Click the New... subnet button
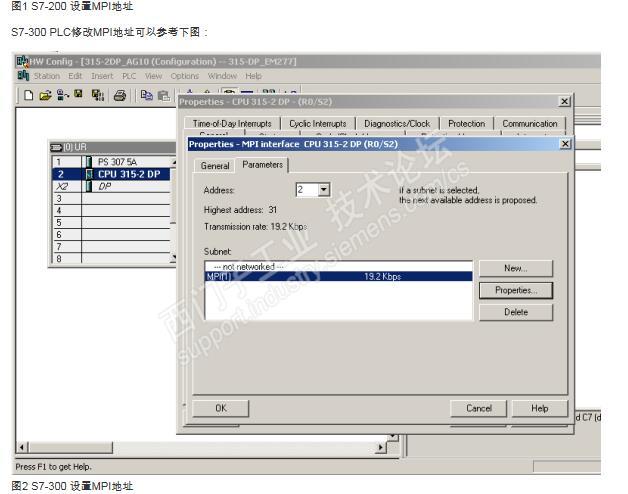 pyautogui.click(x=516, y=268)
